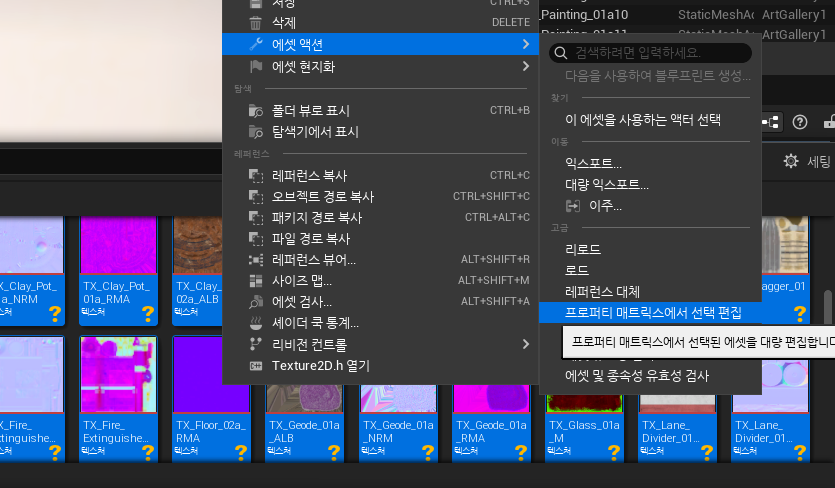Open 사이즈 맵 from the menu
This screenshot has width=835, height=488.
[x=379, y=281]
